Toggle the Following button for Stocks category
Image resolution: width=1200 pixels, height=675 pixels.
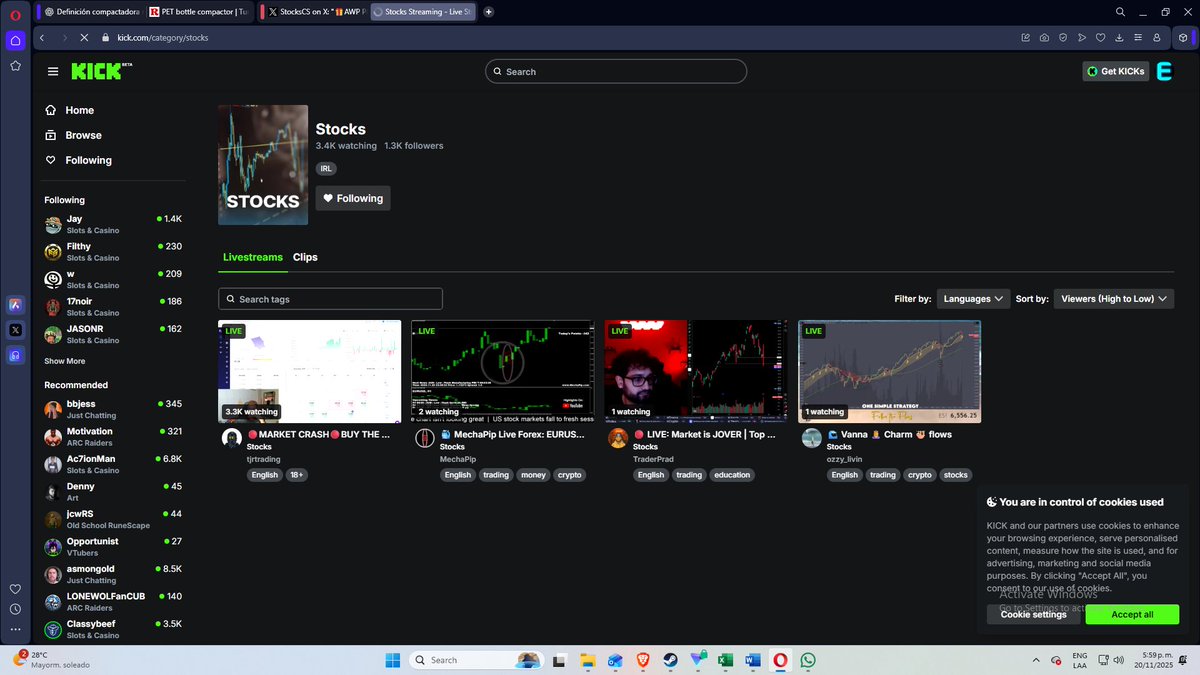(x=353, y=198)
